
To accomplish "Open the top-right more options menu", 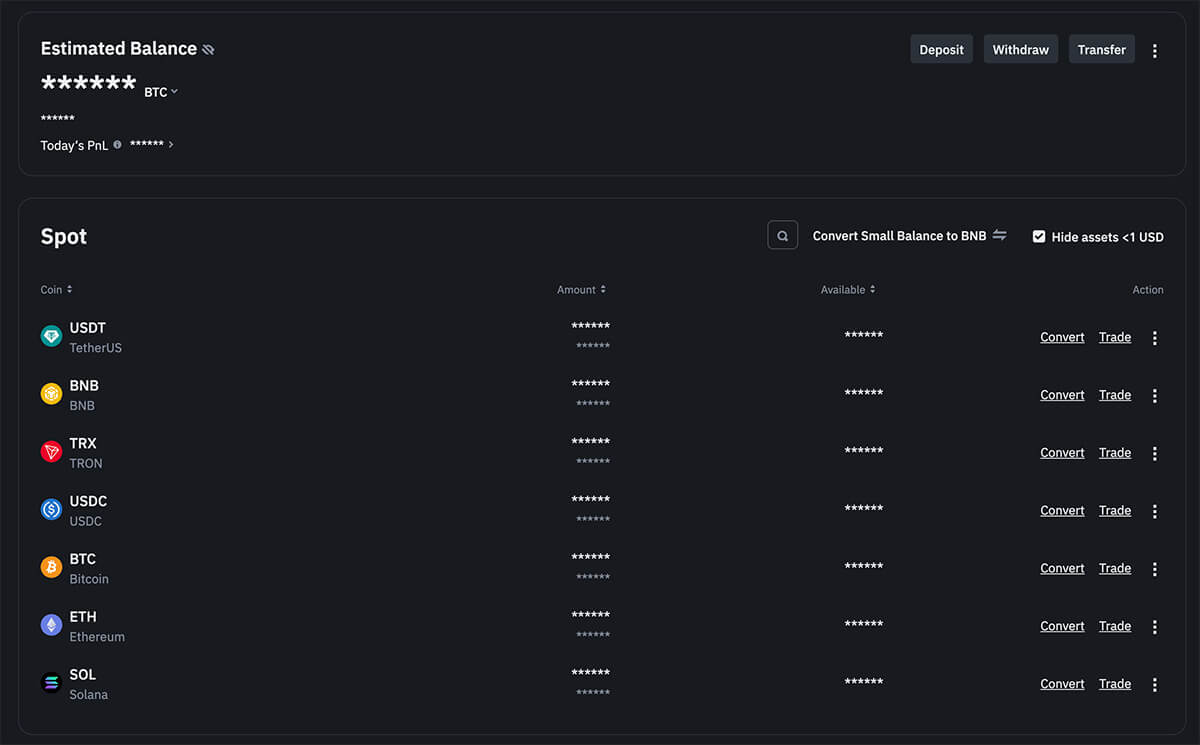I will tap(1155, 49).
